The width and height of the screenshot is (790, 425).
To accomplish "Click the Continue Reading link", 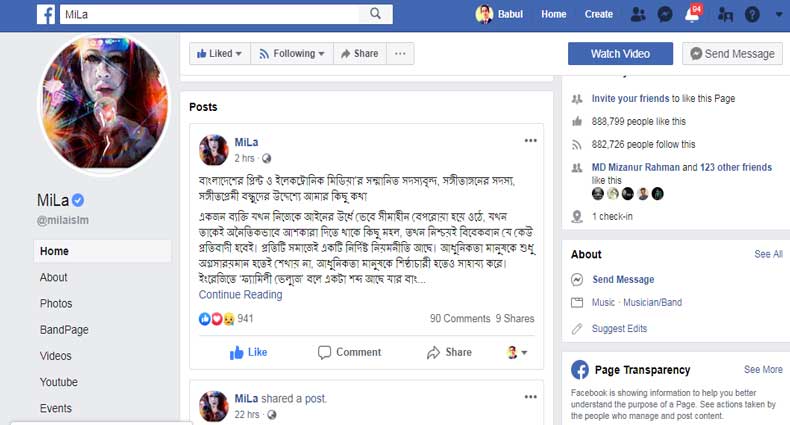I will (240, 295).
